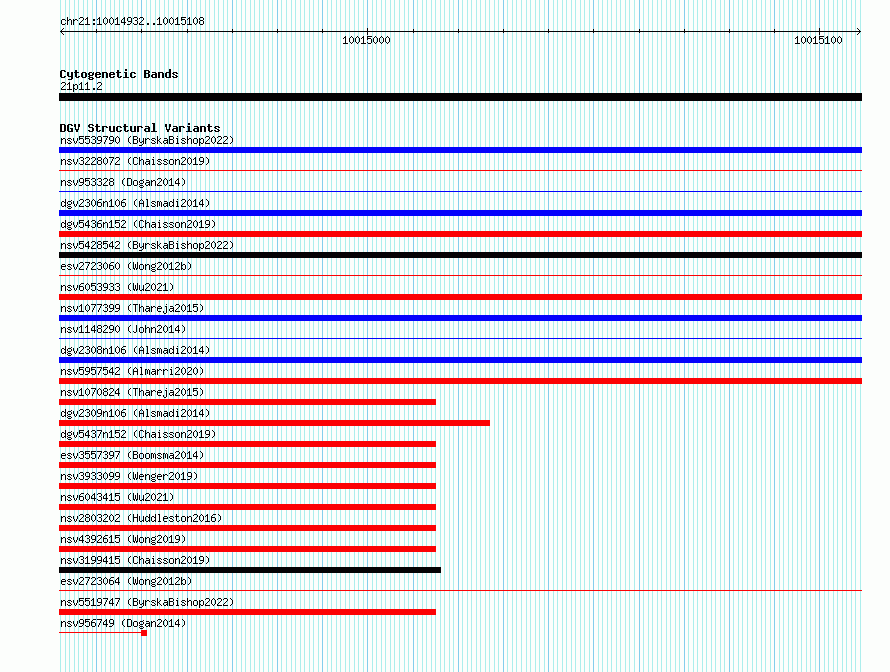Screen dimensions: 890x672
Task: Open variant esv2723060 (Wong2012b)
Action: pyautogui.click(x=126, y=266)
